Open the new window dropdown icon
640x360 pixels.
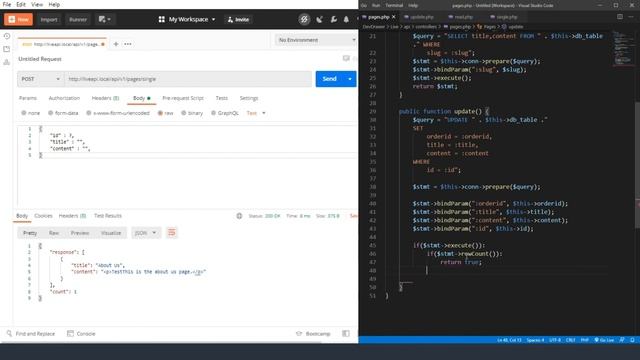104,19
